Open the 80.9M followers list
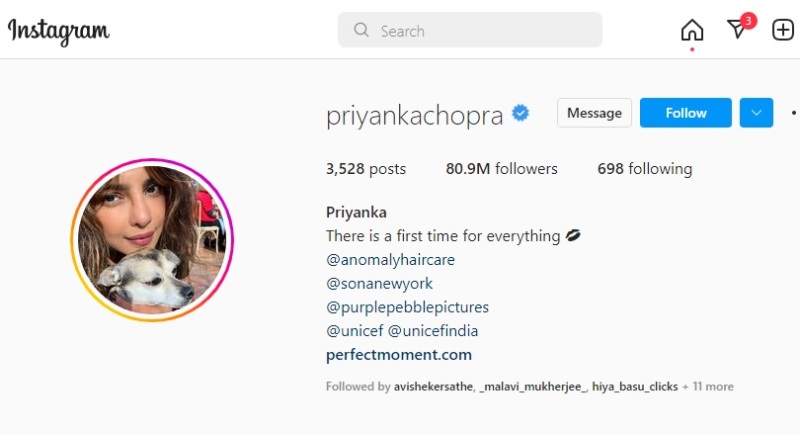Image resolution: width=800 pixels, height=434 pixels. (502, 169)
